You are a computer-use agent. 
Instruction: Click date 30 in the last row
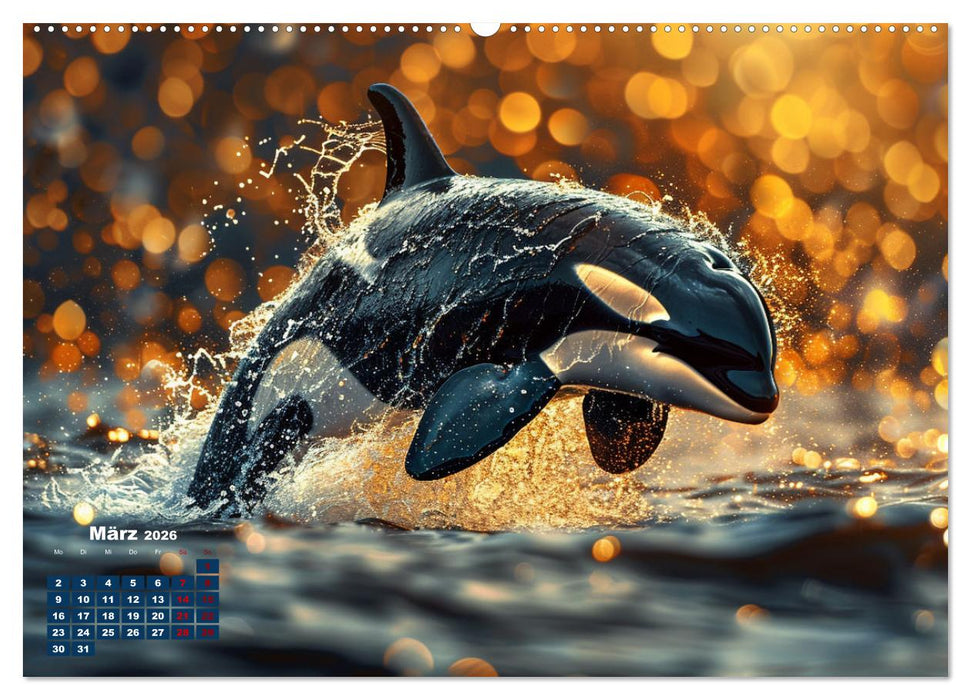(x=58, y=649)
